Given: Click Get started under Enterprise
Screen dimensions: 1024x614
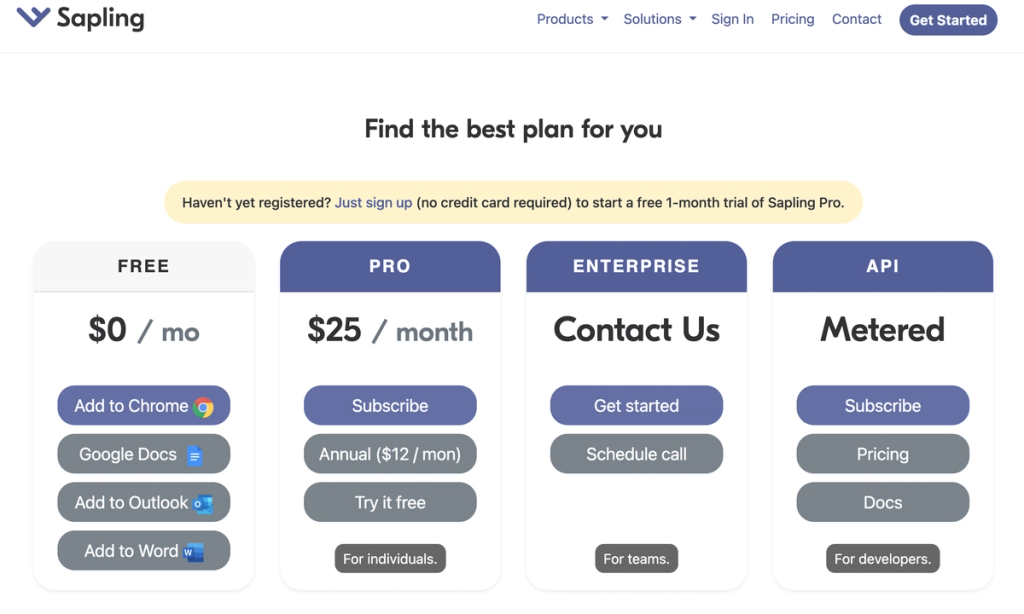Looking at the screenshot, I should [636, 405].
